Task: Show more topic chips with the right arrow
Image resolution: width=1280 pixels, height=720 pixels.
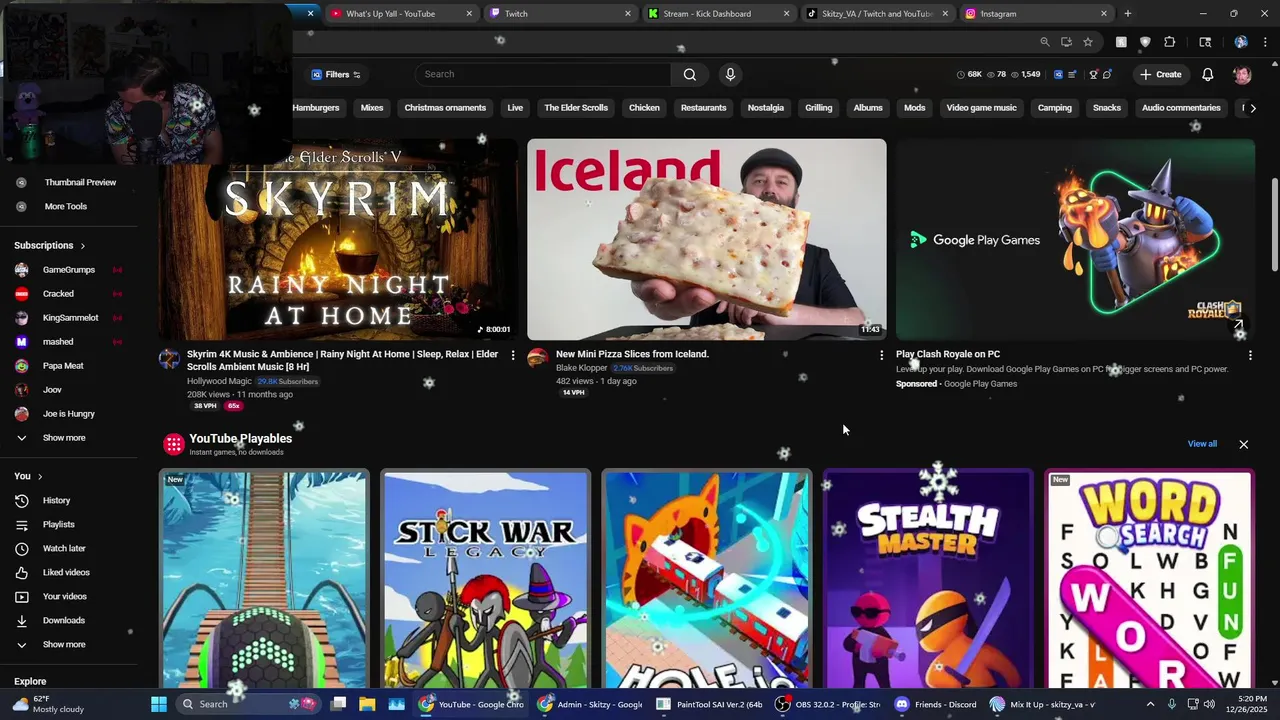Action: point(1252,108)
